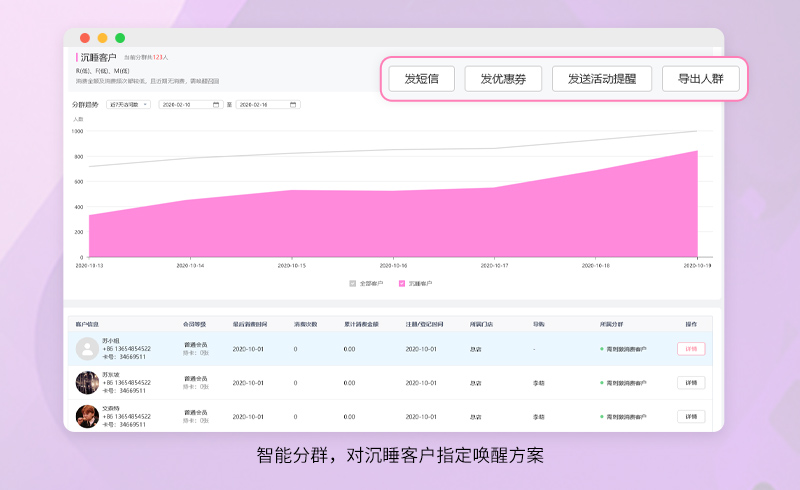Open the 近7天 time range dropdown
The image size is (800, 490).
tap(128, 104)
